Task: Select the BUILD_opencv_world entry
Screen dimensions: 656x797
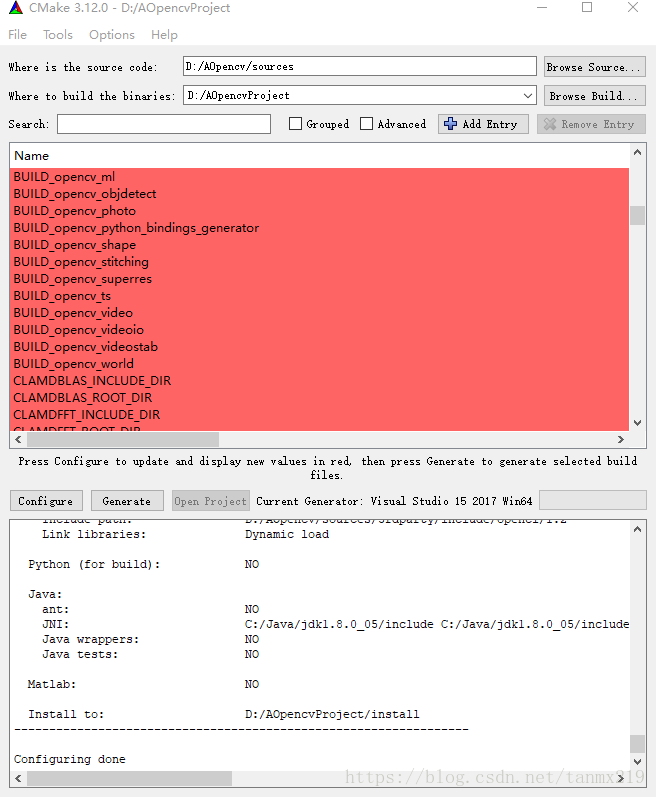Action: pos(319,364)
